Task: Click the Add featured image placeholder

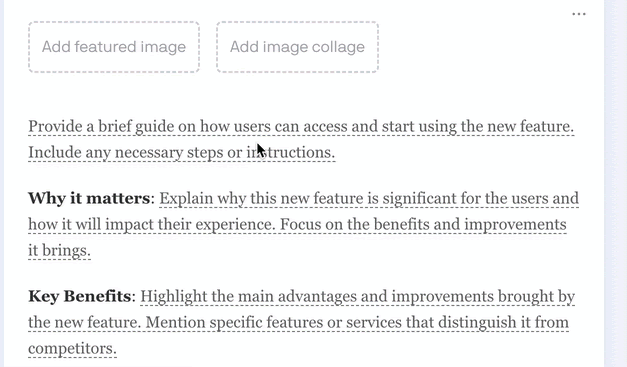Action: [114, 47]
